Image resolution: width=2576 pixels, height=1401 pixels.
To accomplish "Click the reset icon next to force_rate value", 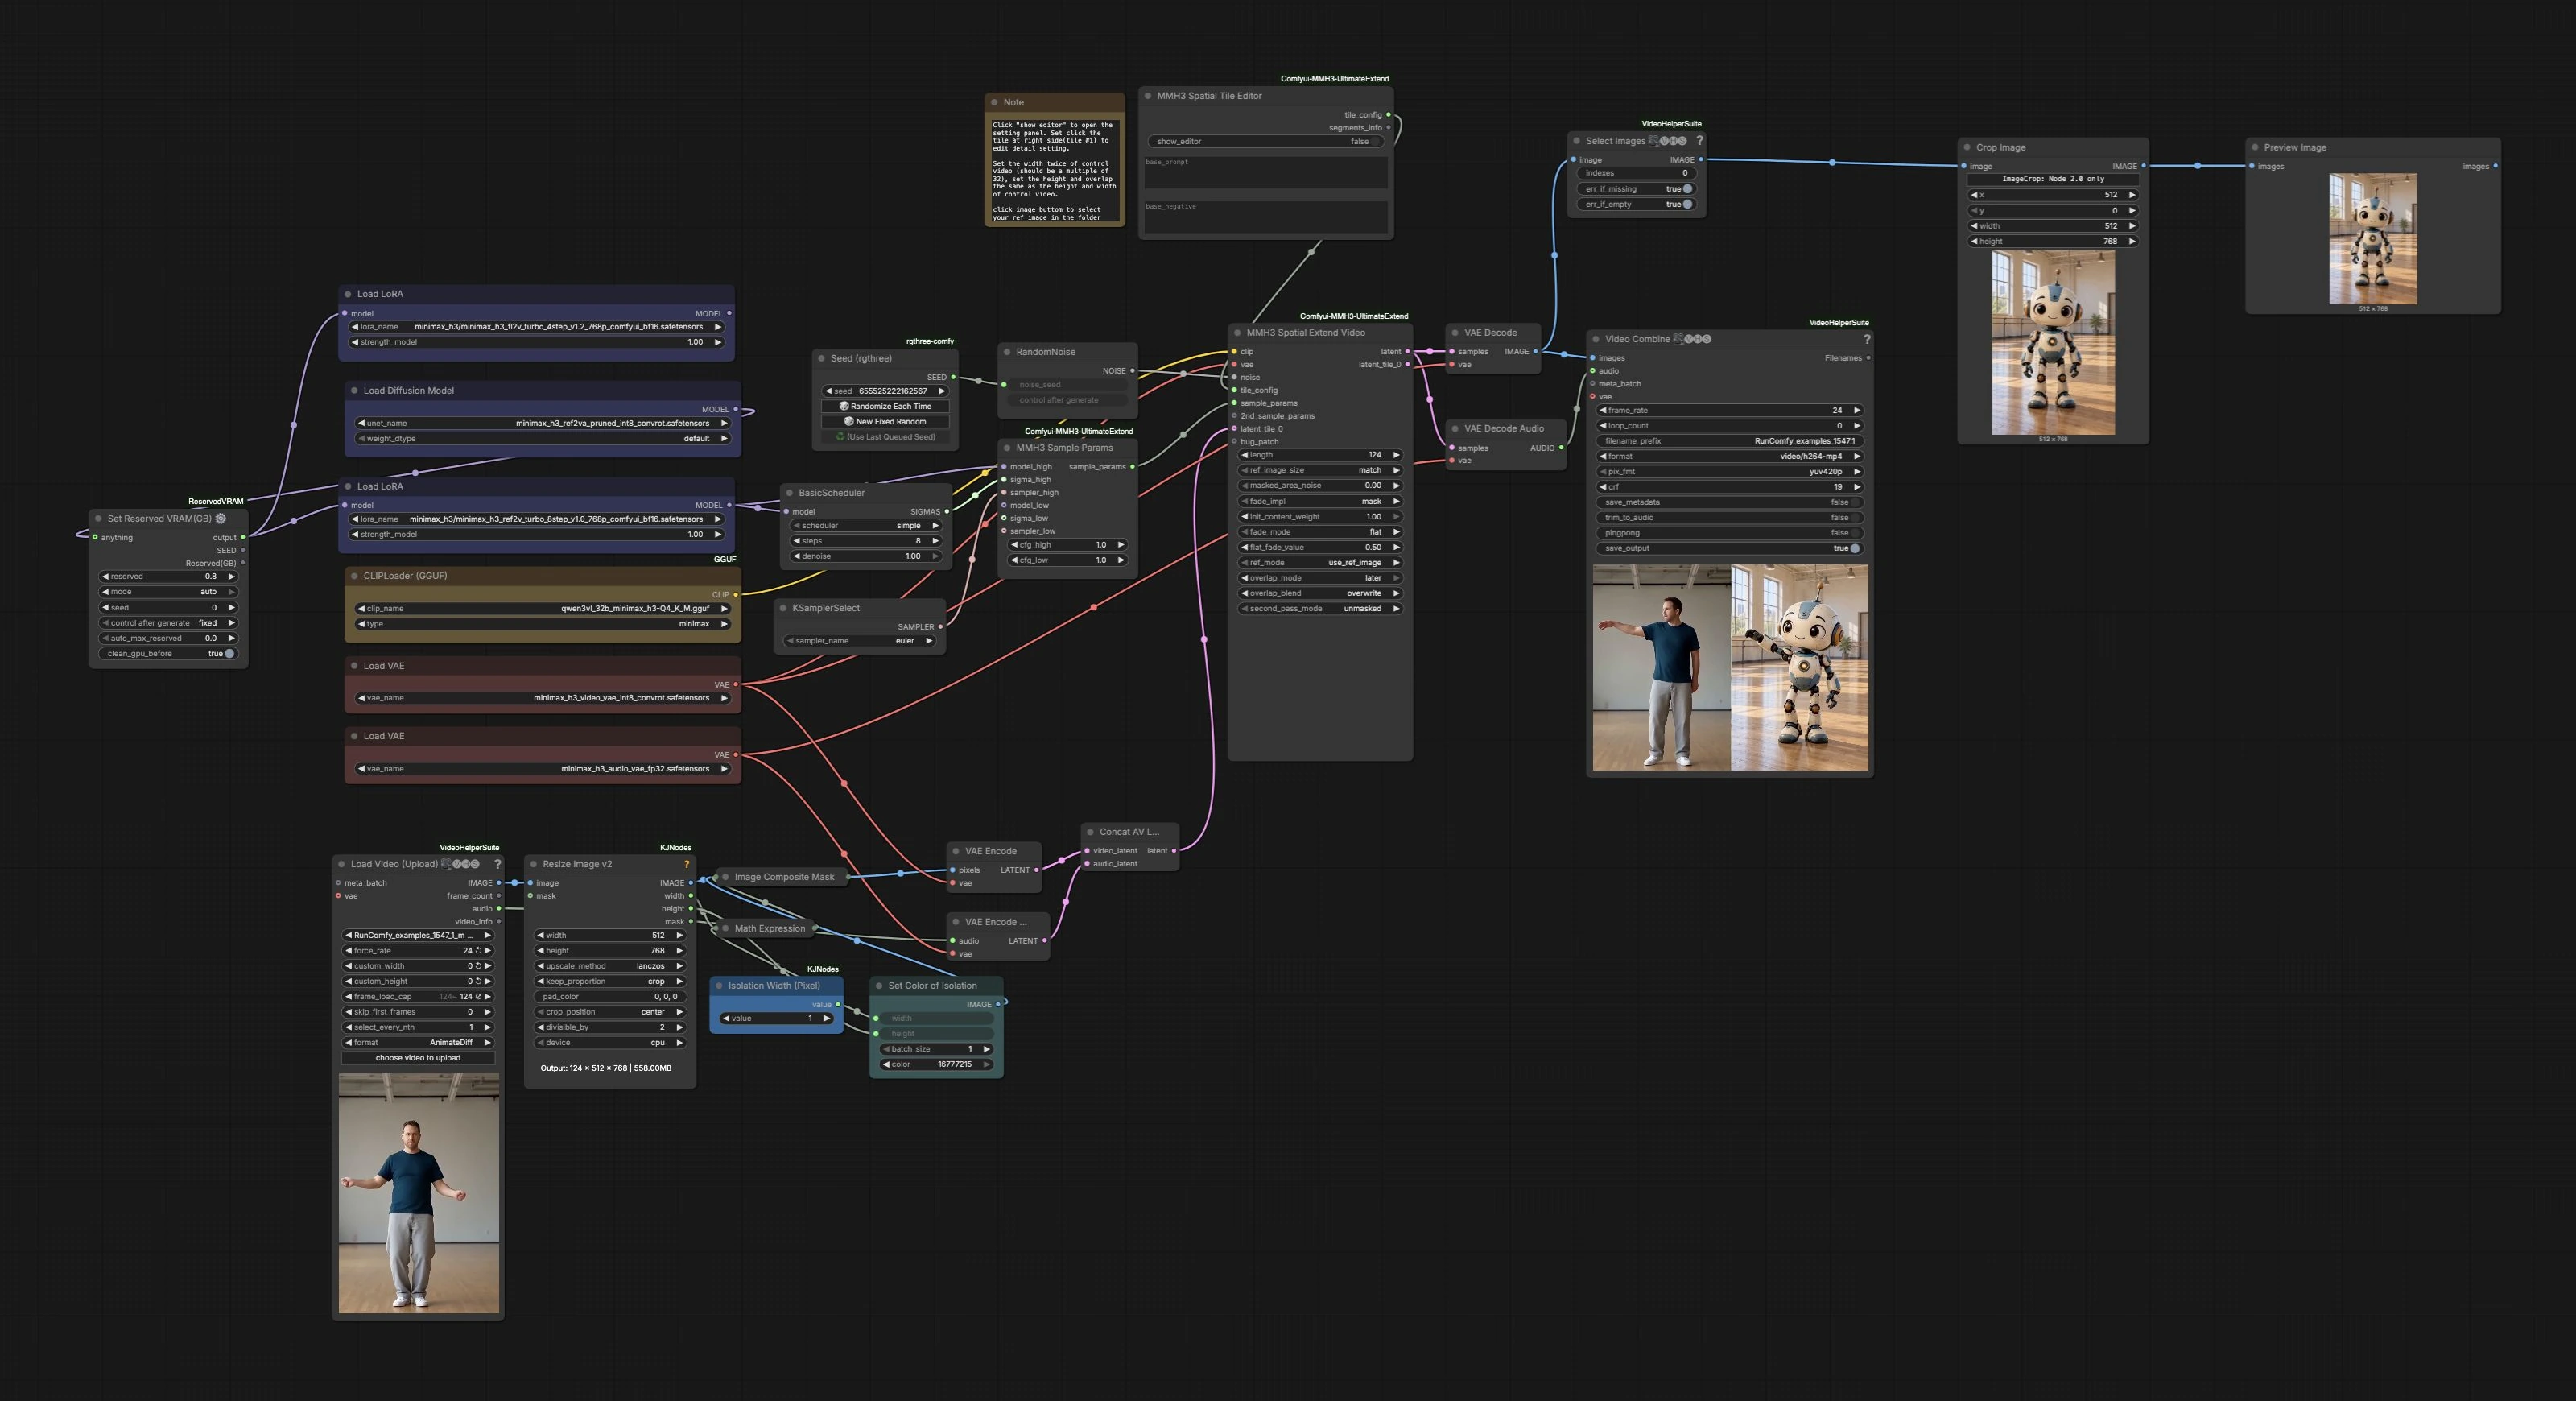I will [x=479, y=951].
